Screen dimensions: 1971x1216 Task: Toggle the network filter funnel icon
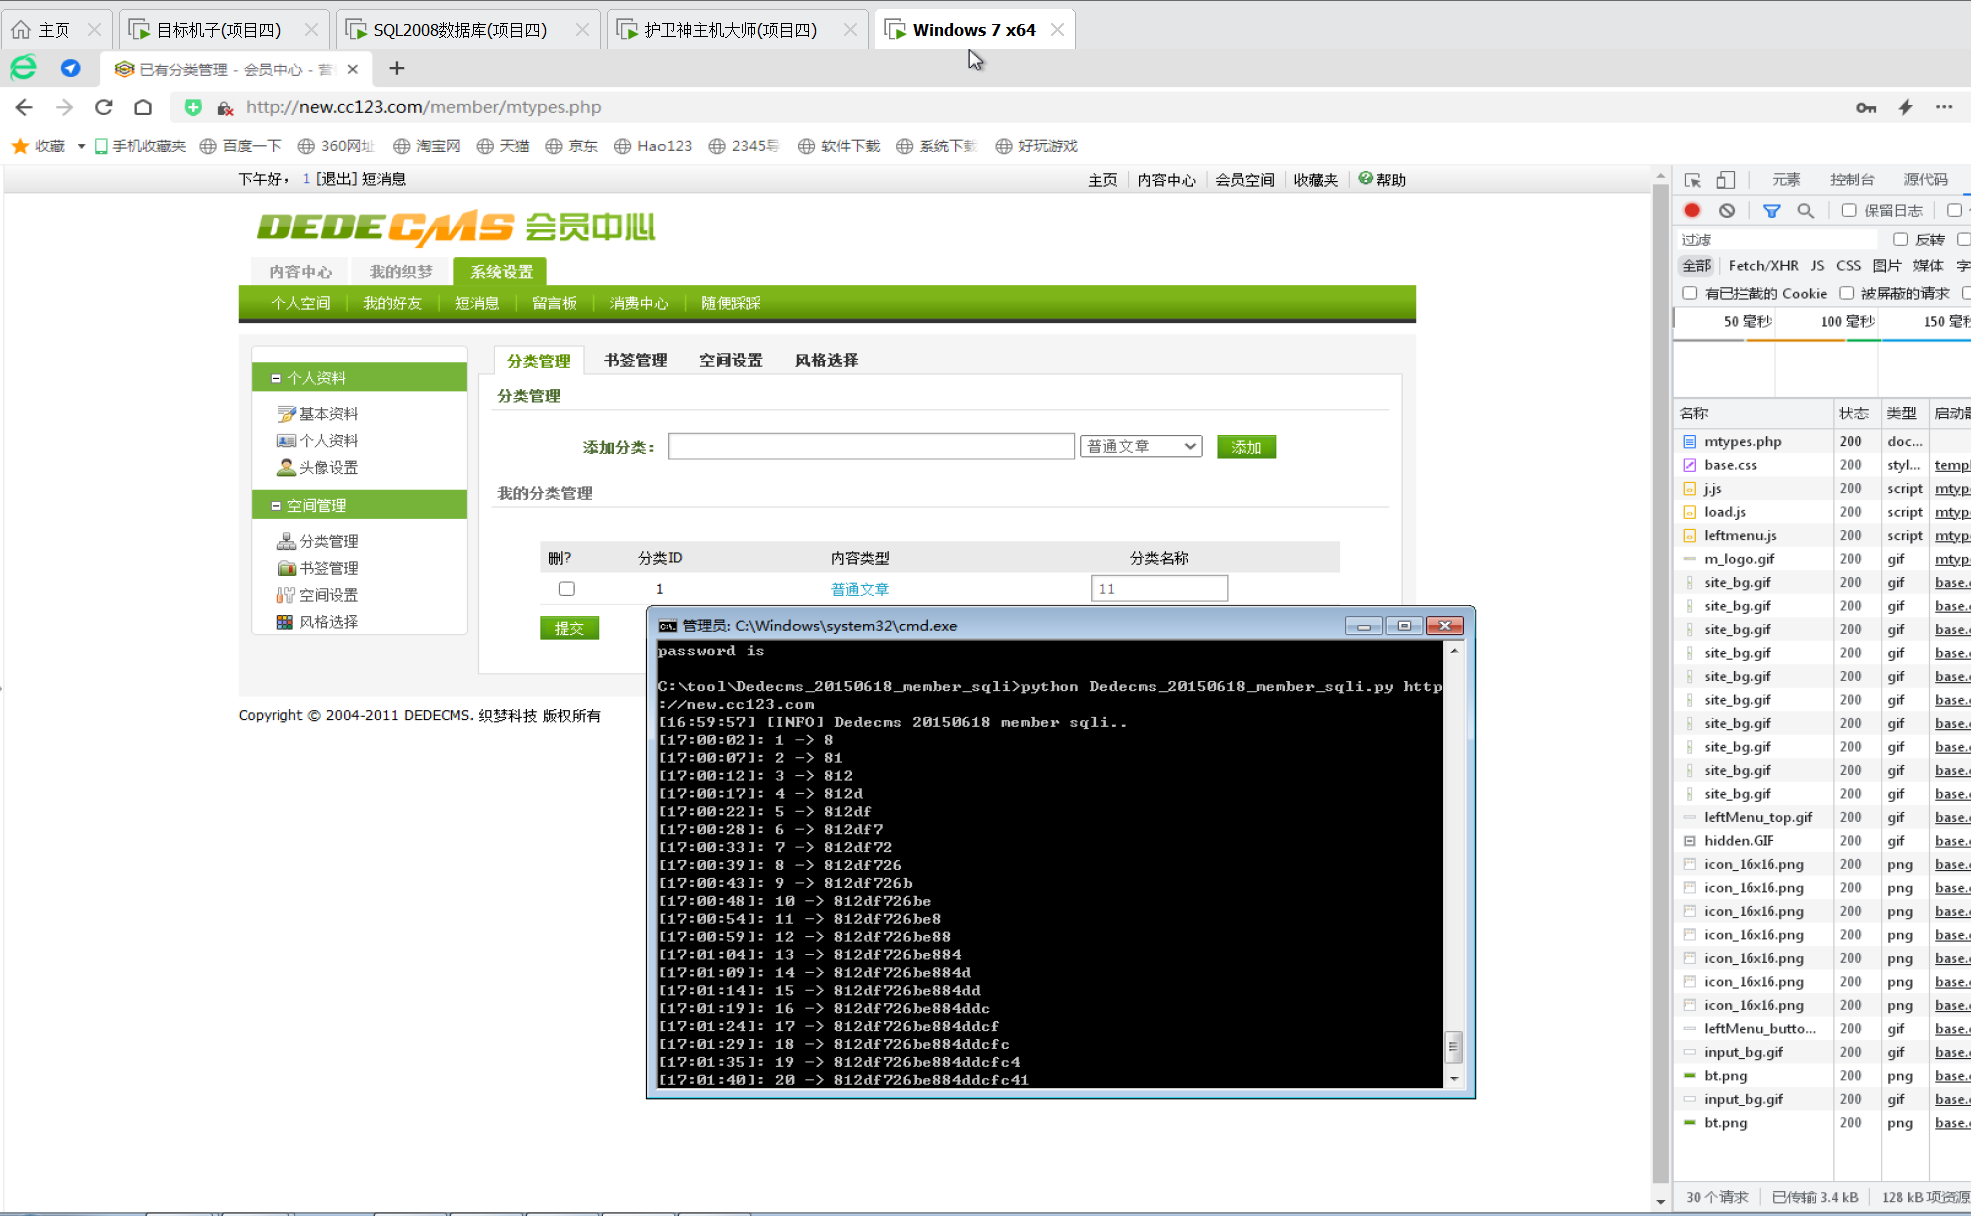(x=1771, y=210)
